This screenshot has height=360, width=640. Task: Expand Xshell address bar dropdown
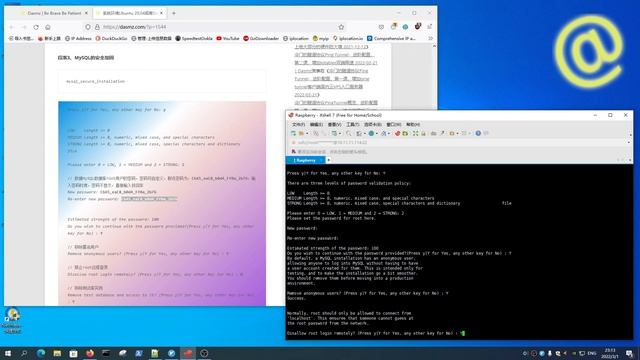click(629, 142)
